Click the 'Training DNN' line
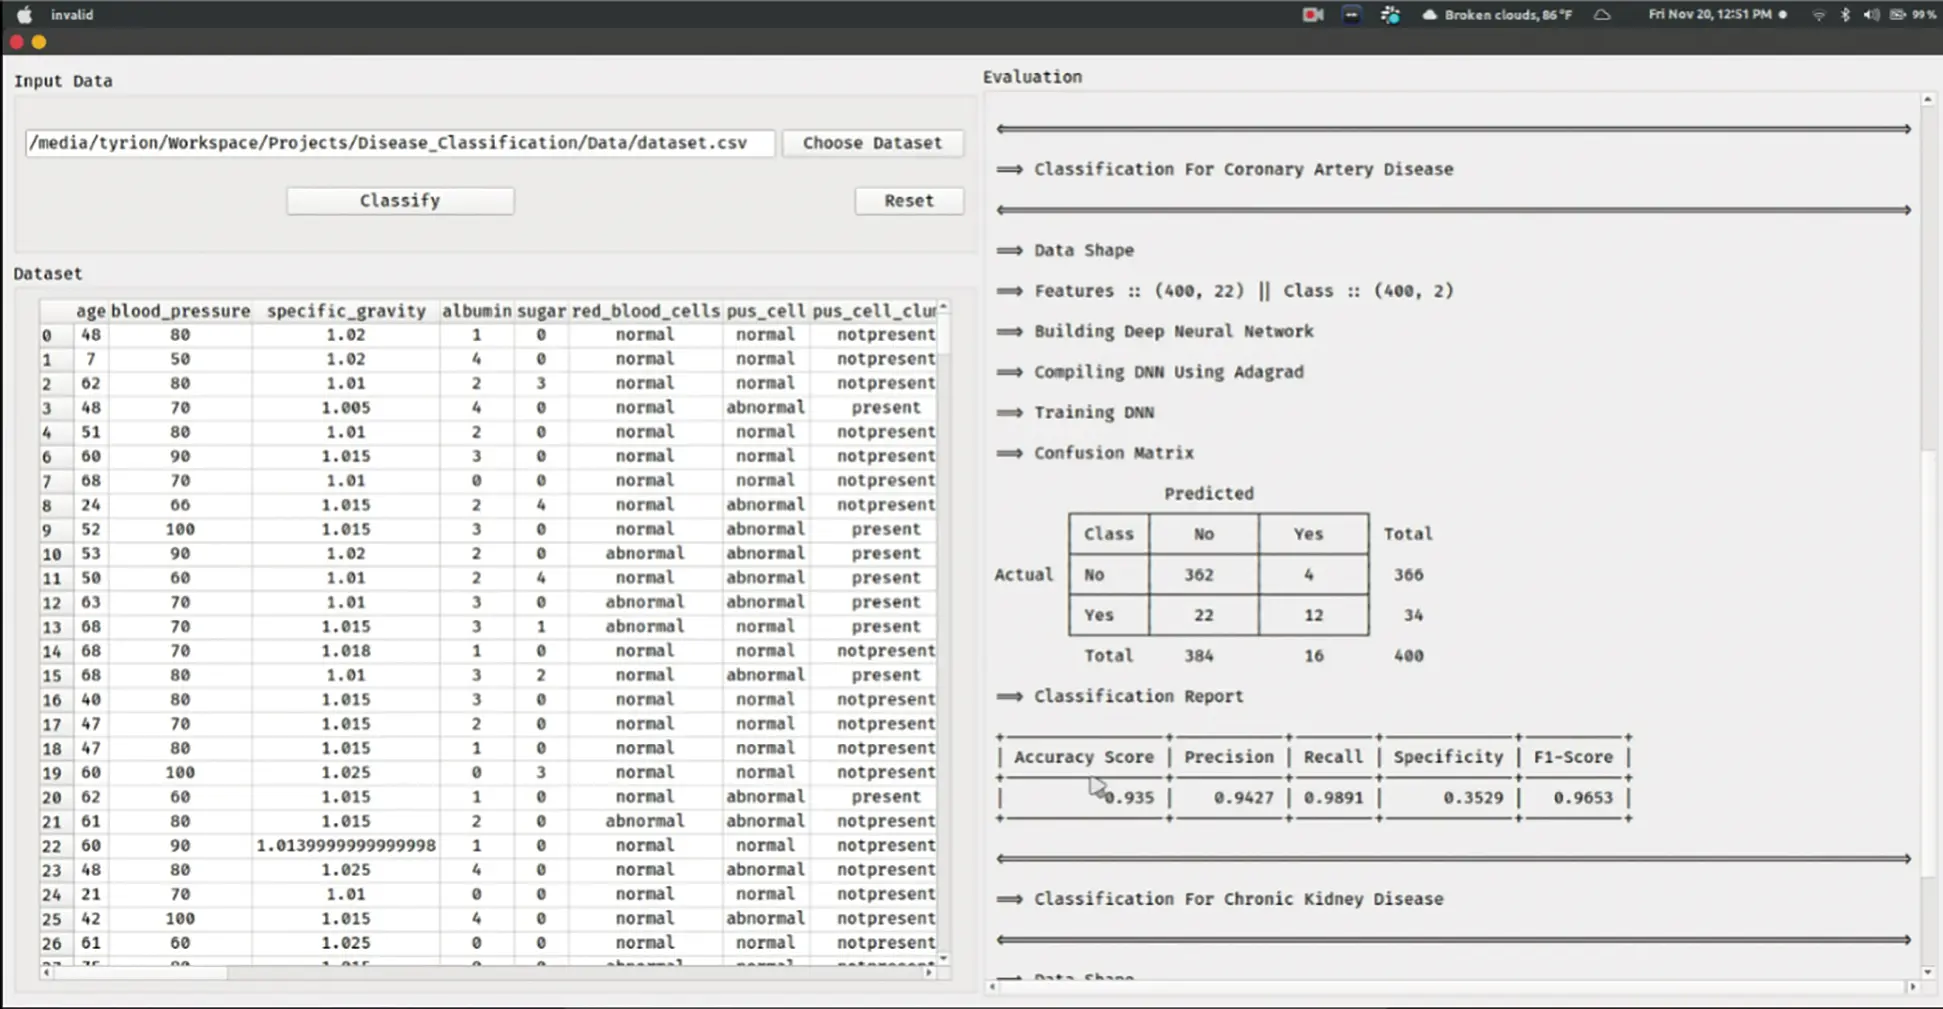The image size is (1943, 1009). [1093, 412]
